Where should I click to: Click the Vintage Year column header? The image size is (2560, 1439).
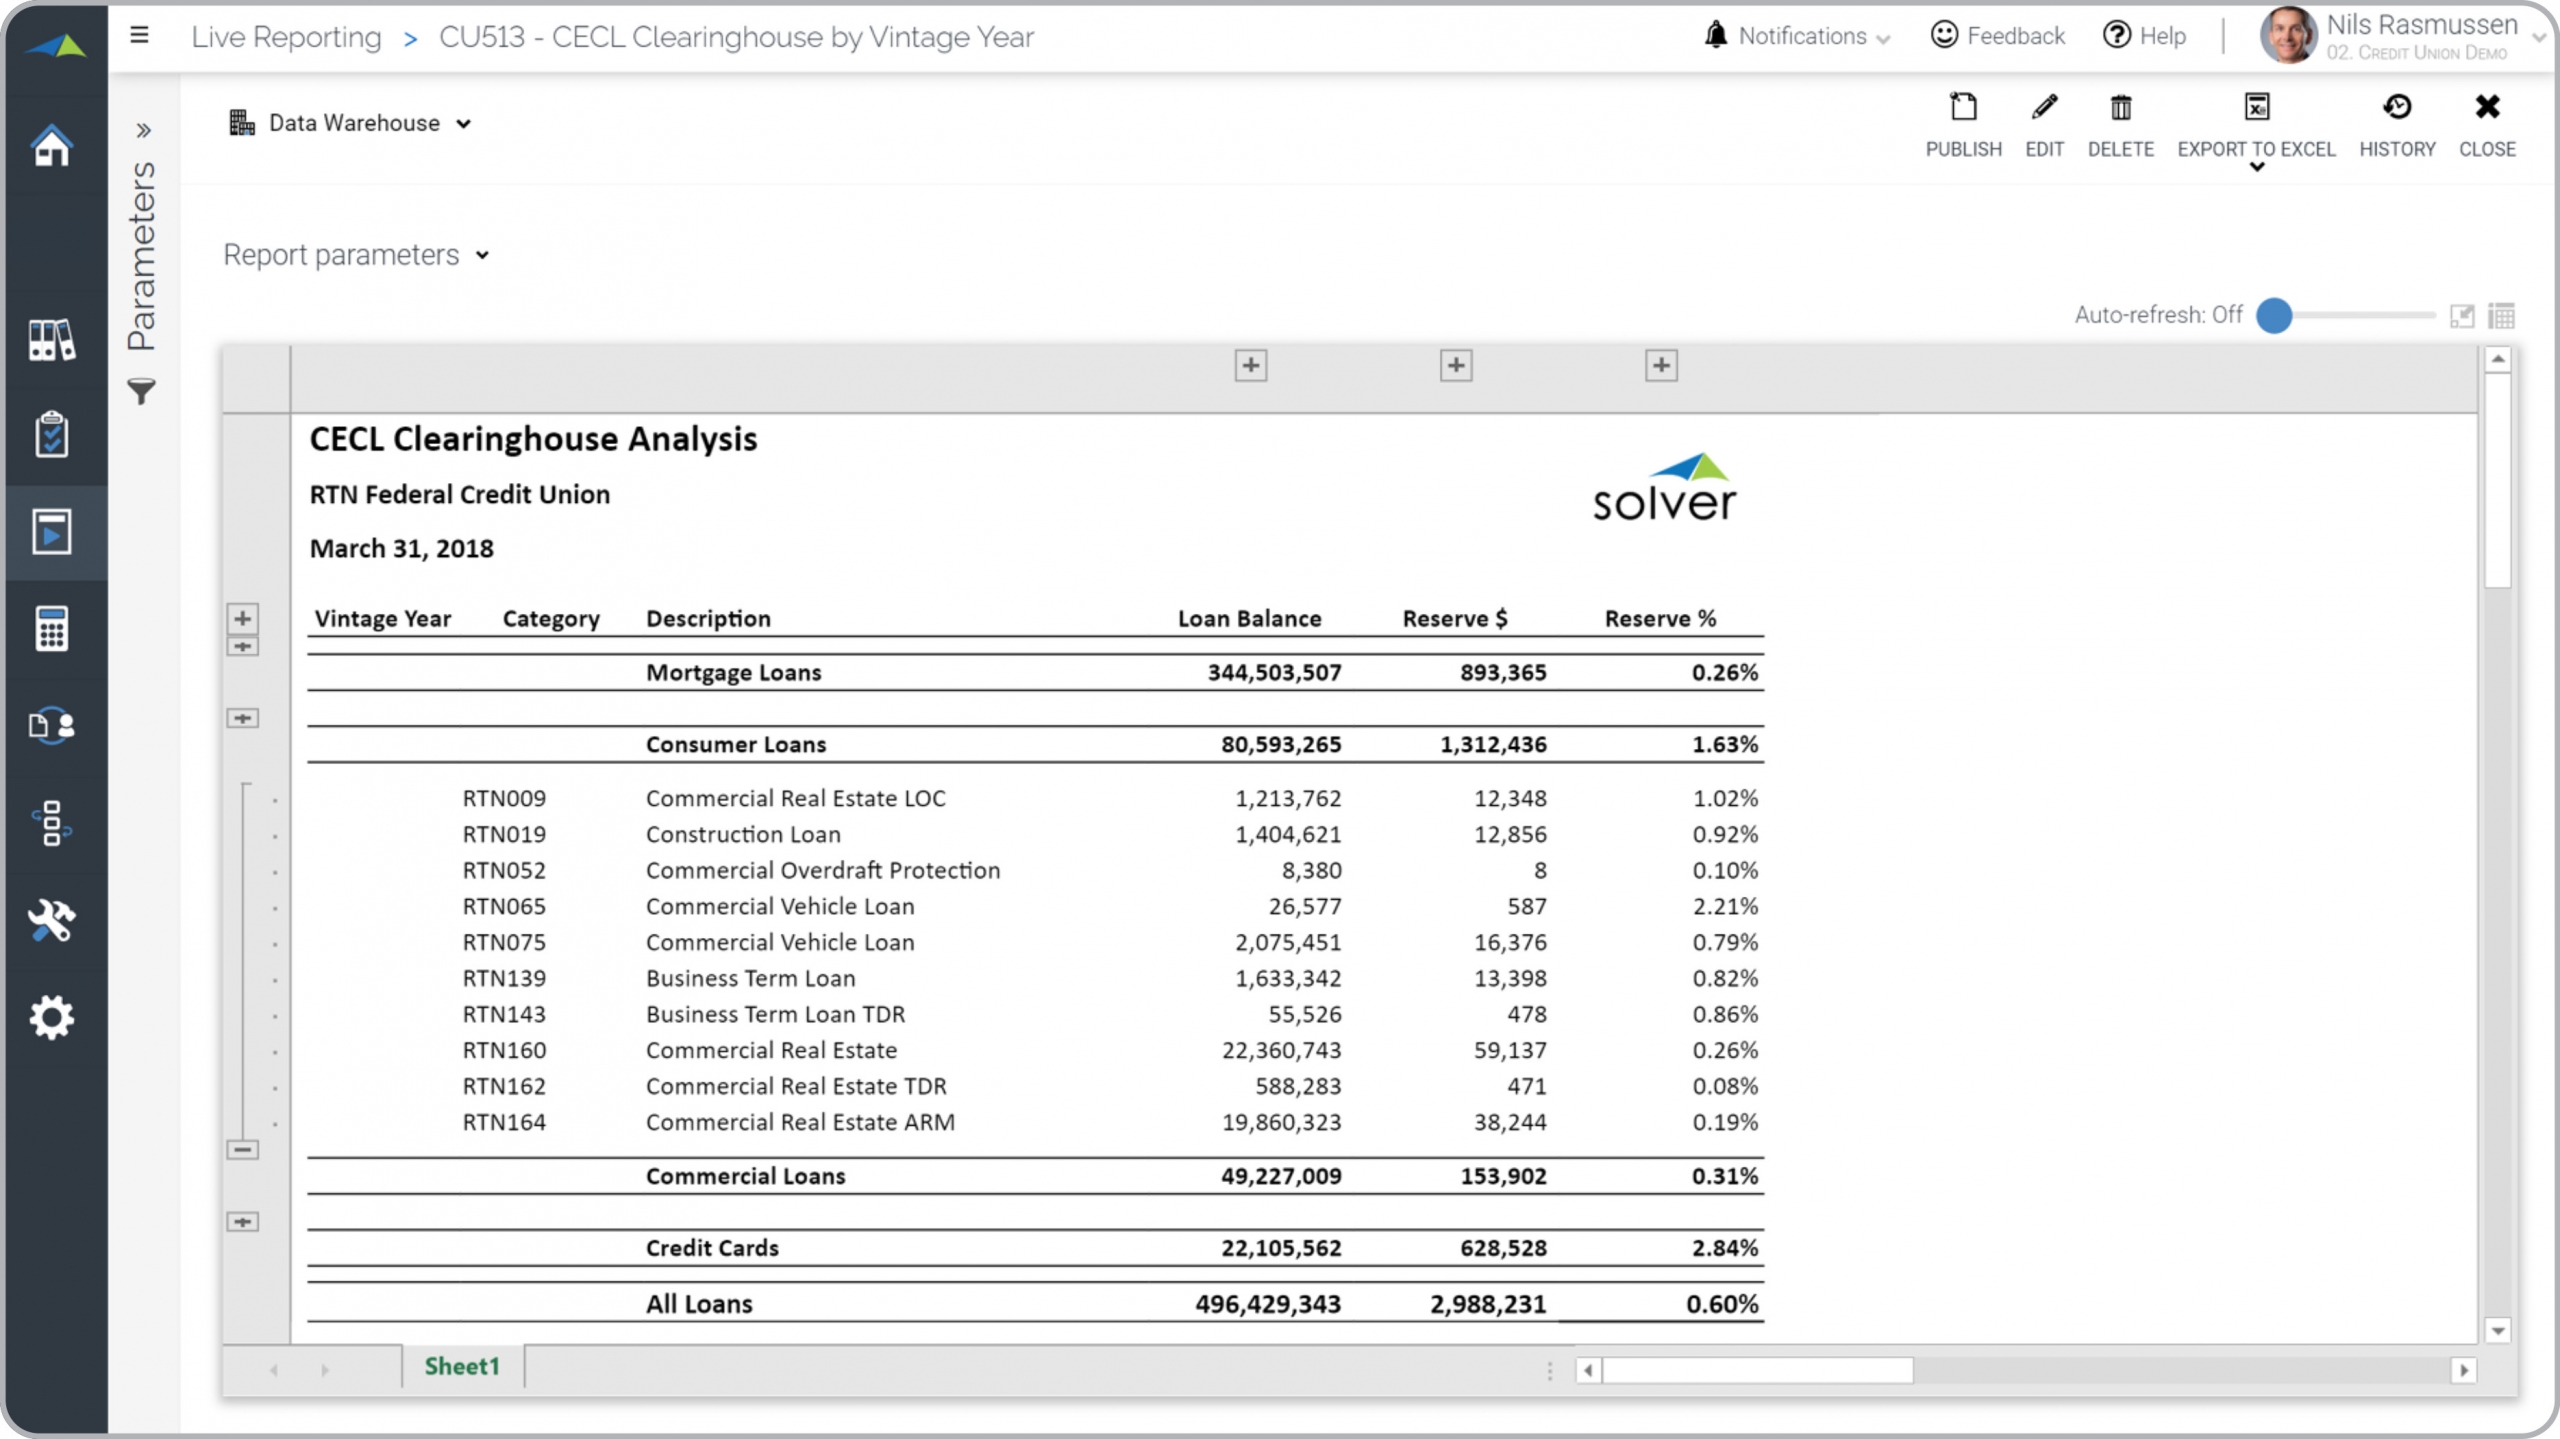tap(383, 619)
